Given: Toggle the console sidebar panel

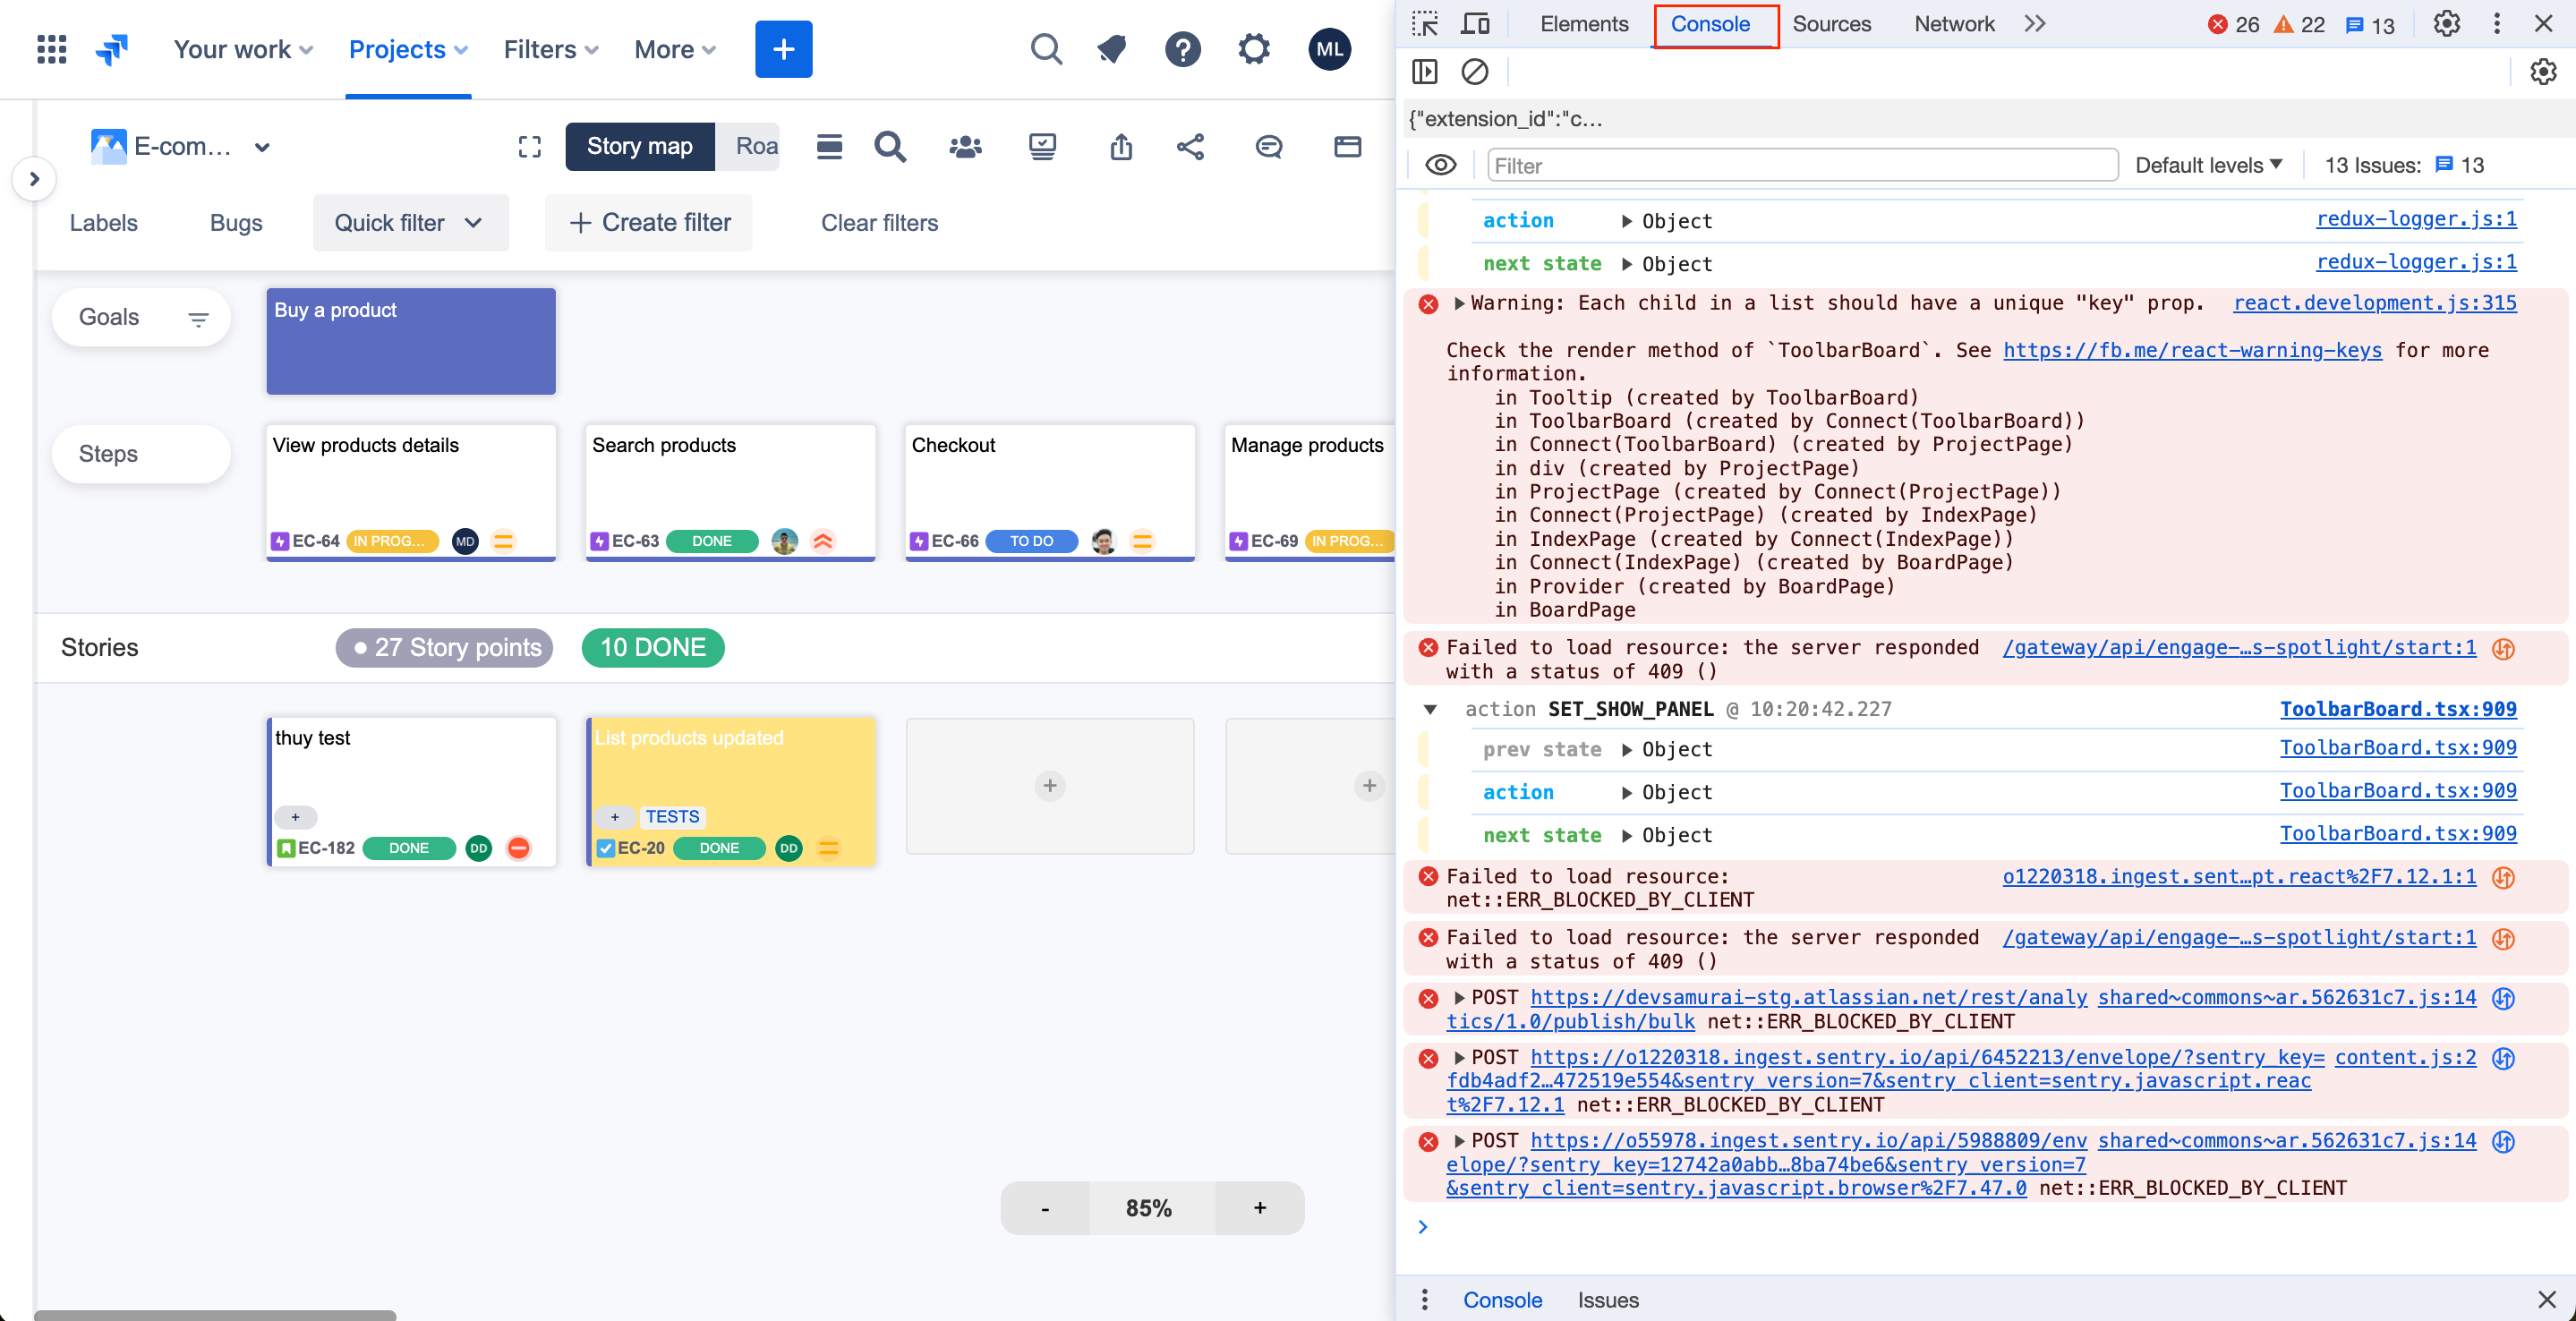Looking at the screenshot, I should click(1424, 72).
